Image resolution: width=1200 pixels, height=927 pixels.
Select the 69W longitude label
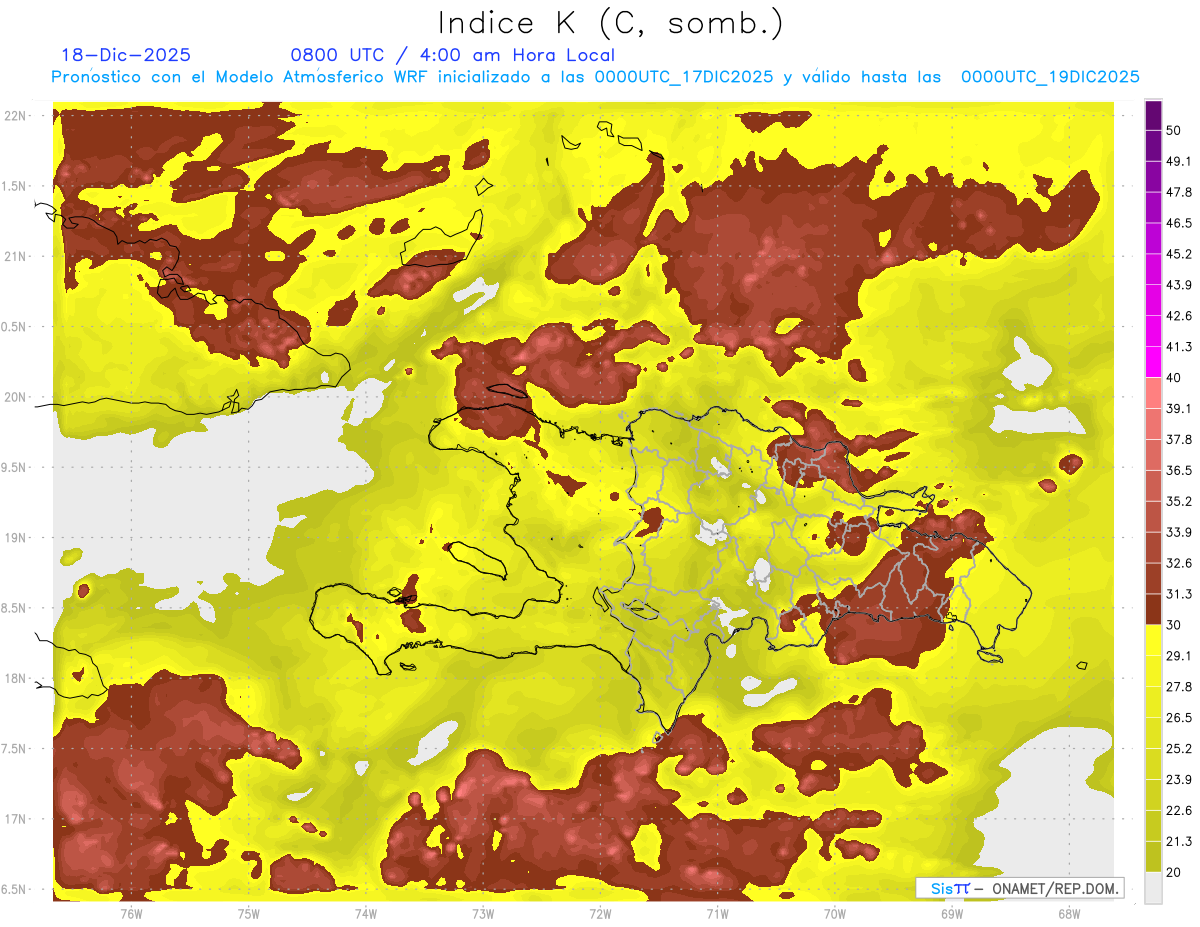click(x=952, y=913)
